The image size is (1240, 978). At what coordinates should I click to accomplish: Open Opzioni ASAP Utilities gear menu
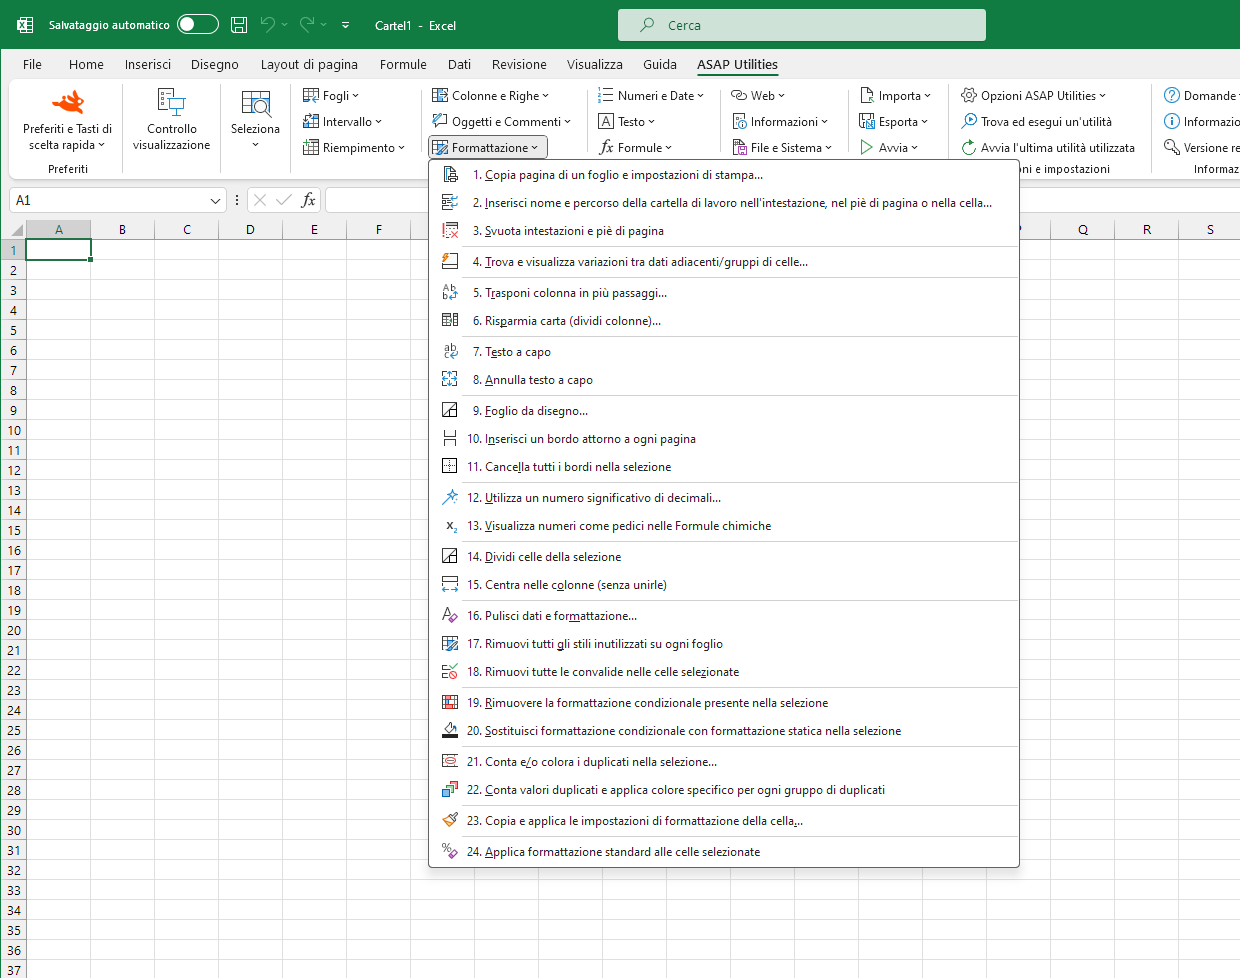tap(1034, 96)
